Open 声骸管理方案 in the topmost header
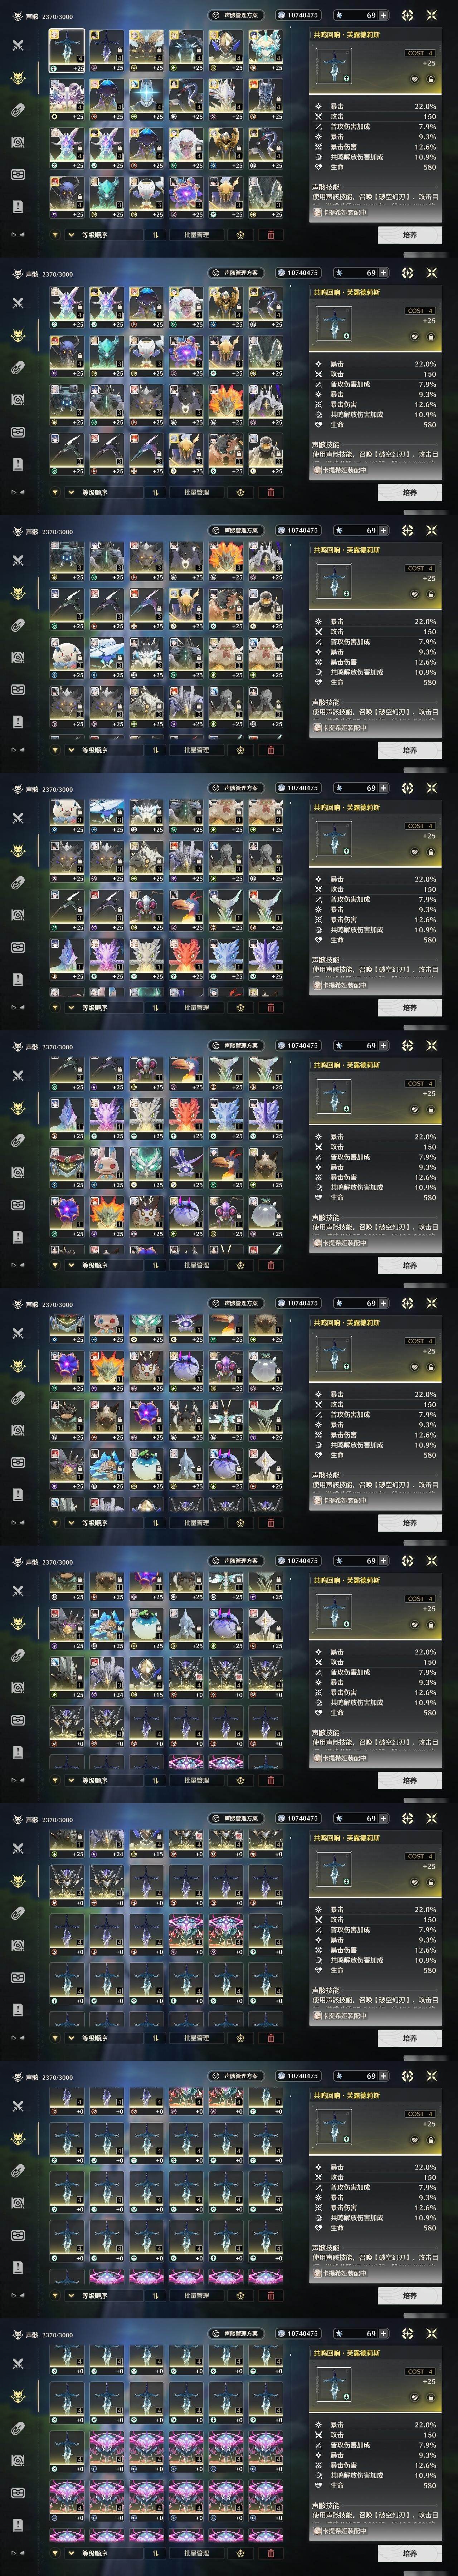This screenshot has width=458, height=2576. (236, 15)
